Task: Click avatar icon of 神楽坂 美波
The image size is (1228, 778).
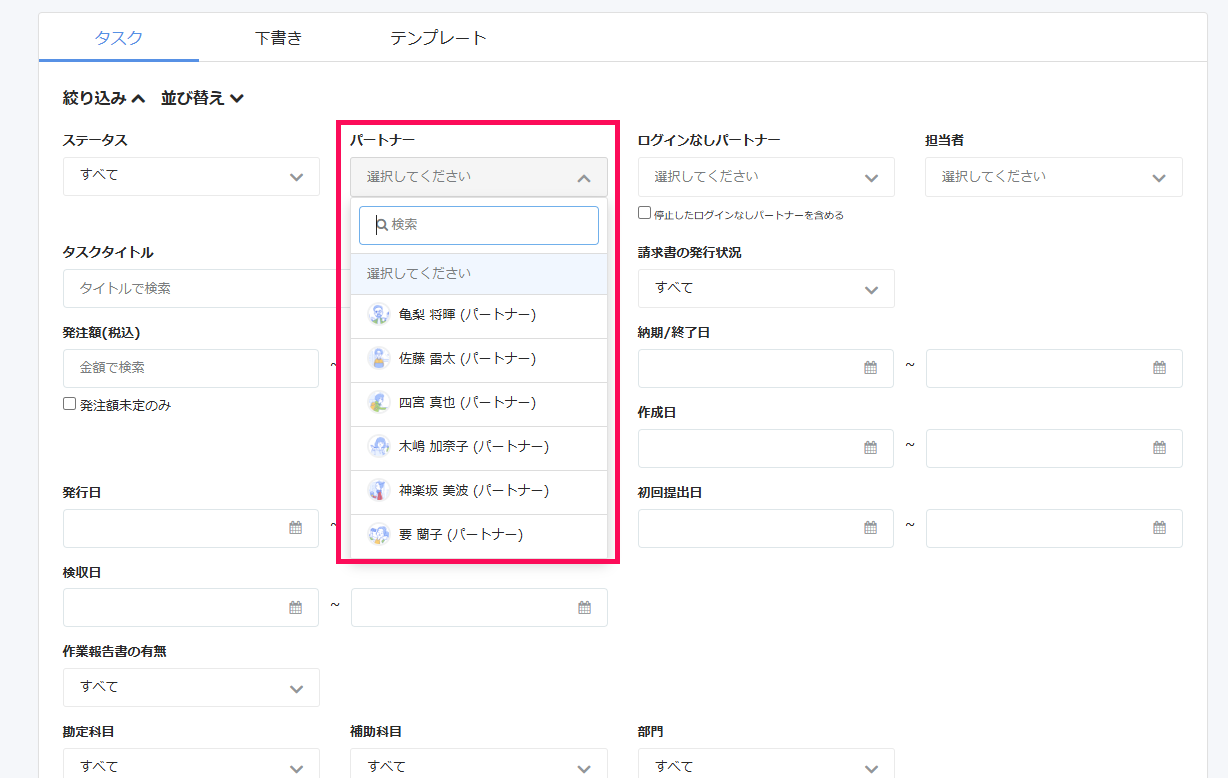Action: pos(378,491)
